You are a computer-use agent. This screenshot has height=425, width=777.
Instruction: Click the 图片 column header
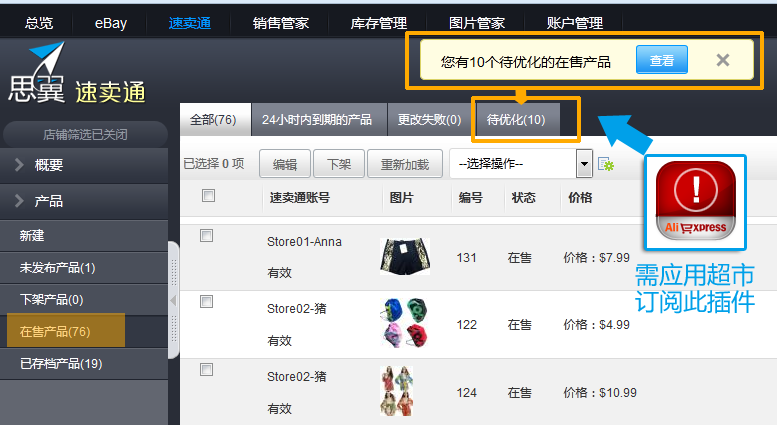pyautogui.click(x=401, y=198)
